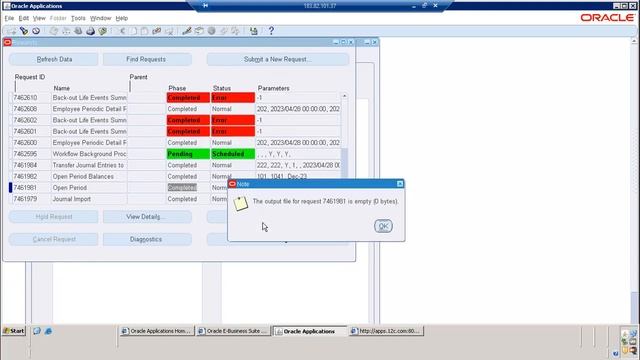Select Request ID 7462600 cell

pos(31,143)
